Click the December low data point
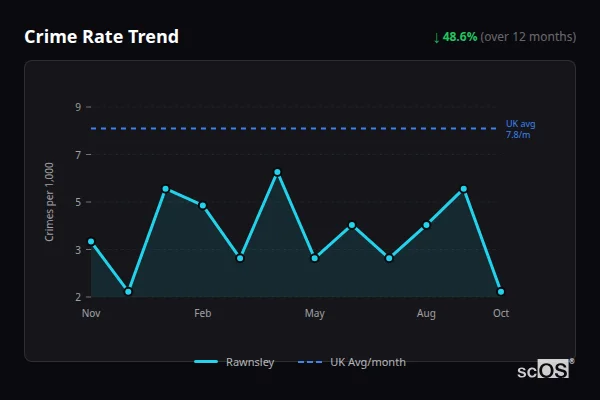 (x=129, y=292)
